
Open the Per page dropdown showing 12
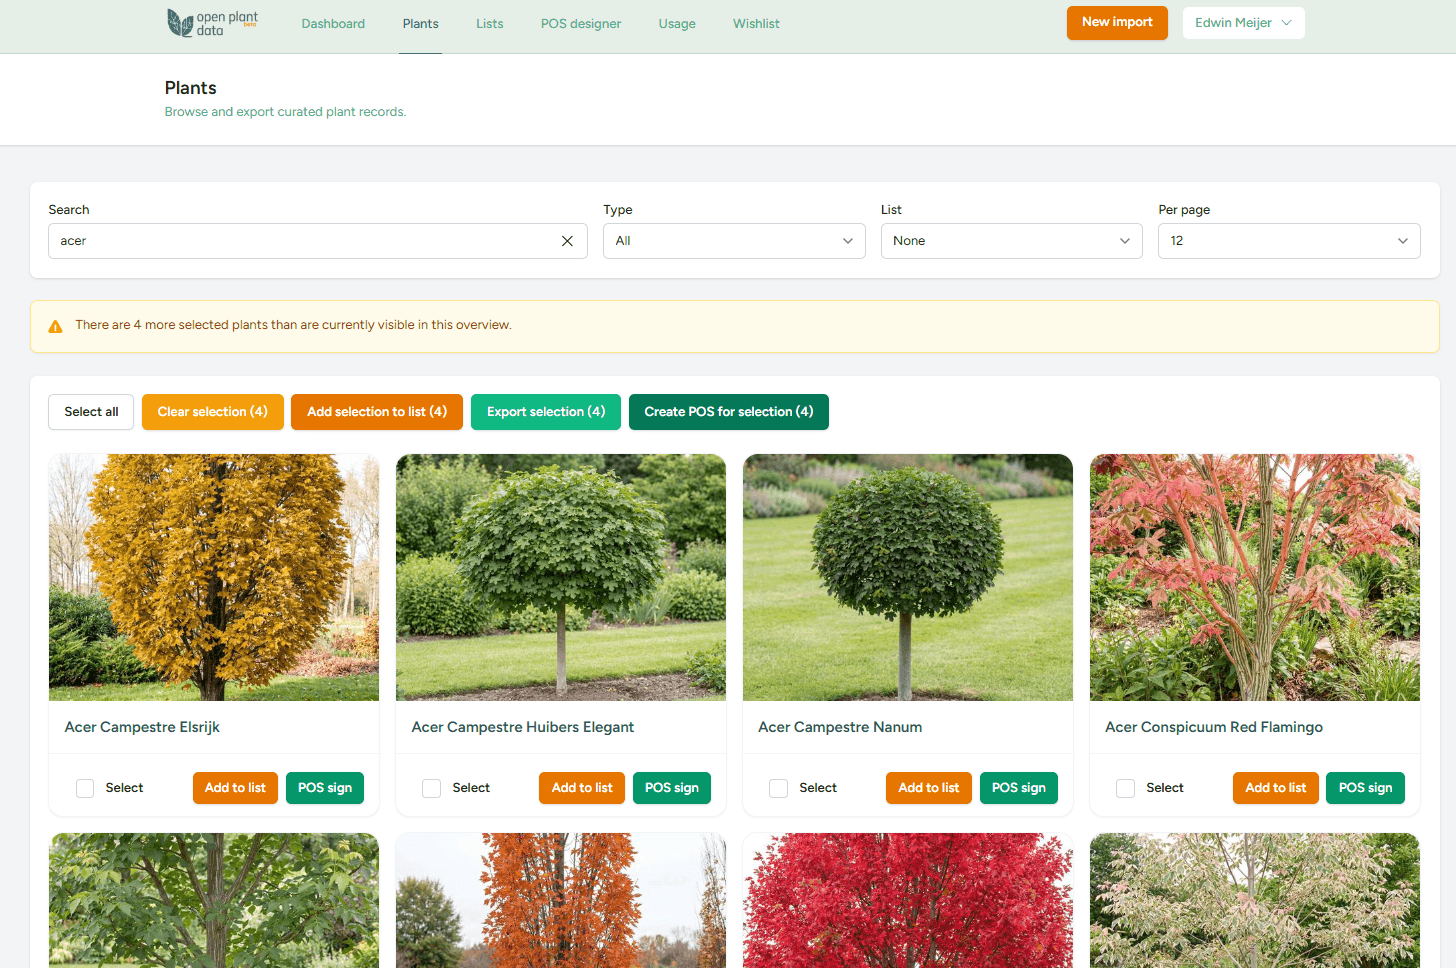pos(1289,241)
